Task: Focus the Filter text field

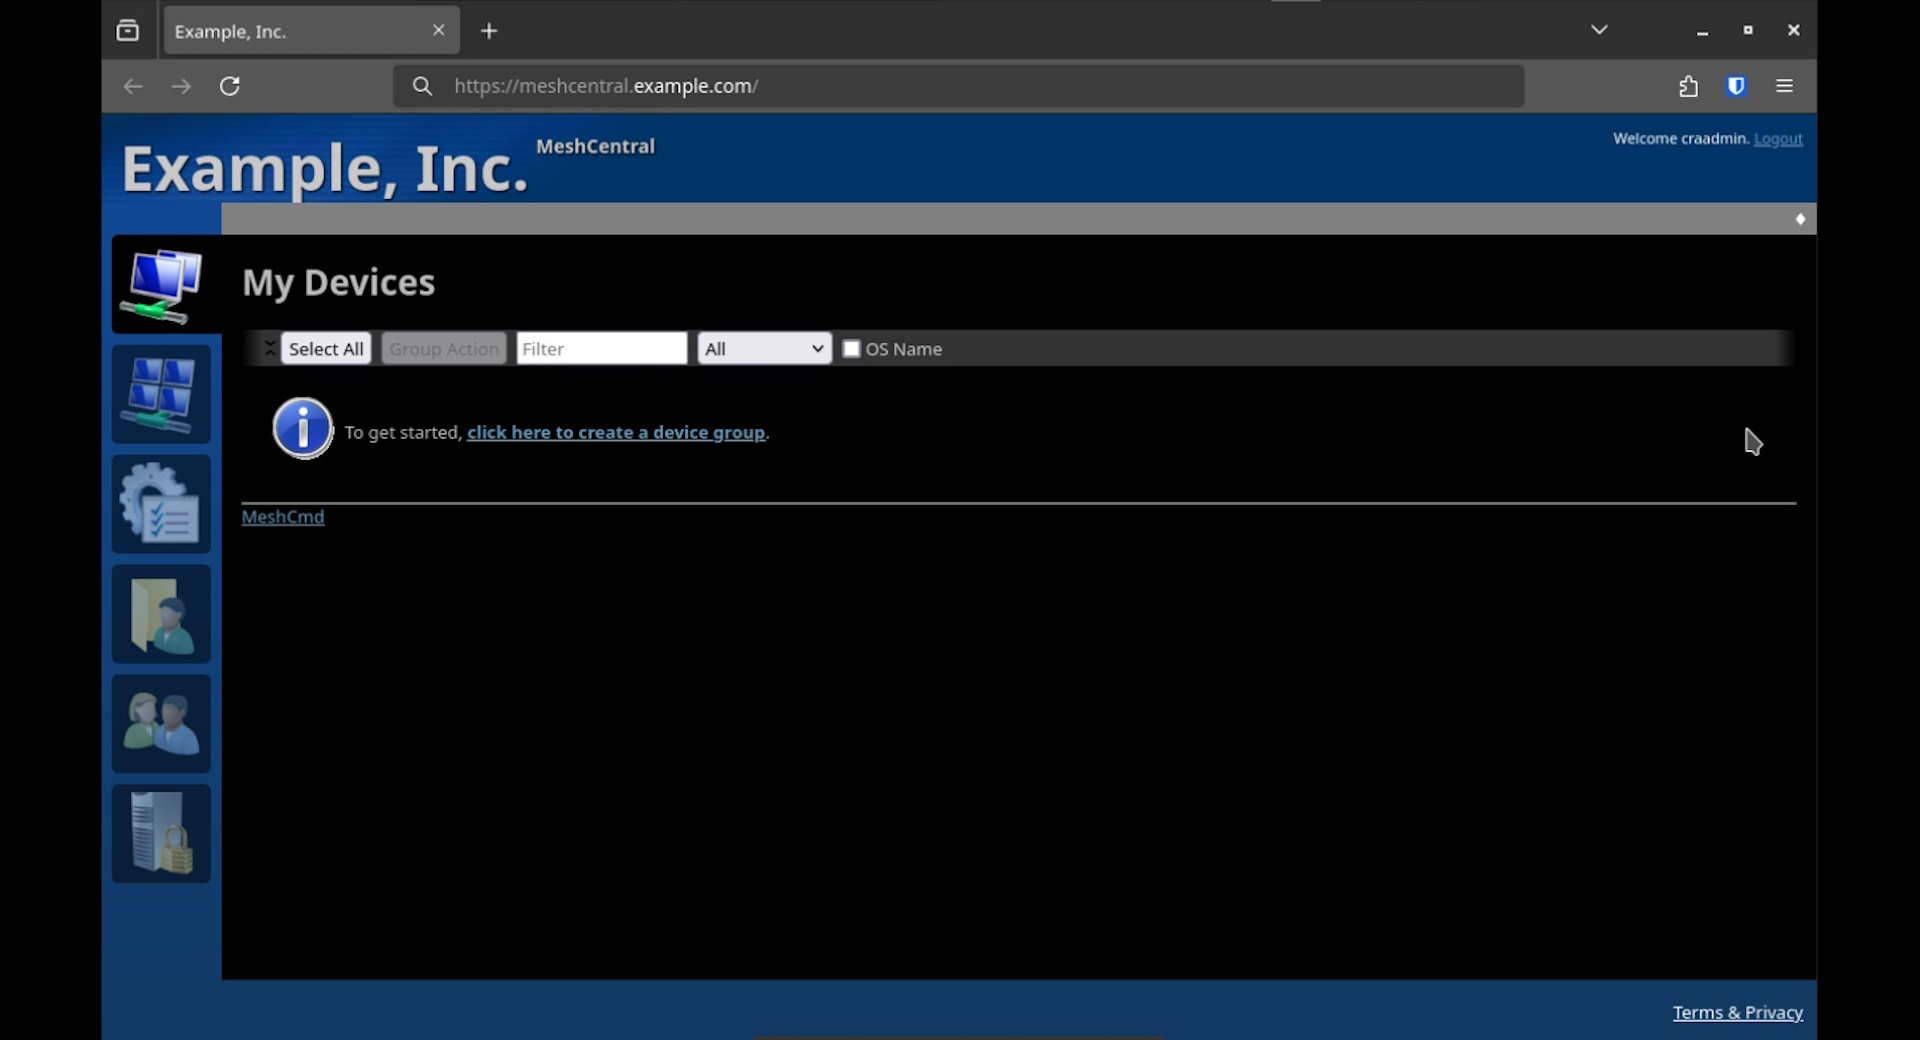Action: pos(601,349)
